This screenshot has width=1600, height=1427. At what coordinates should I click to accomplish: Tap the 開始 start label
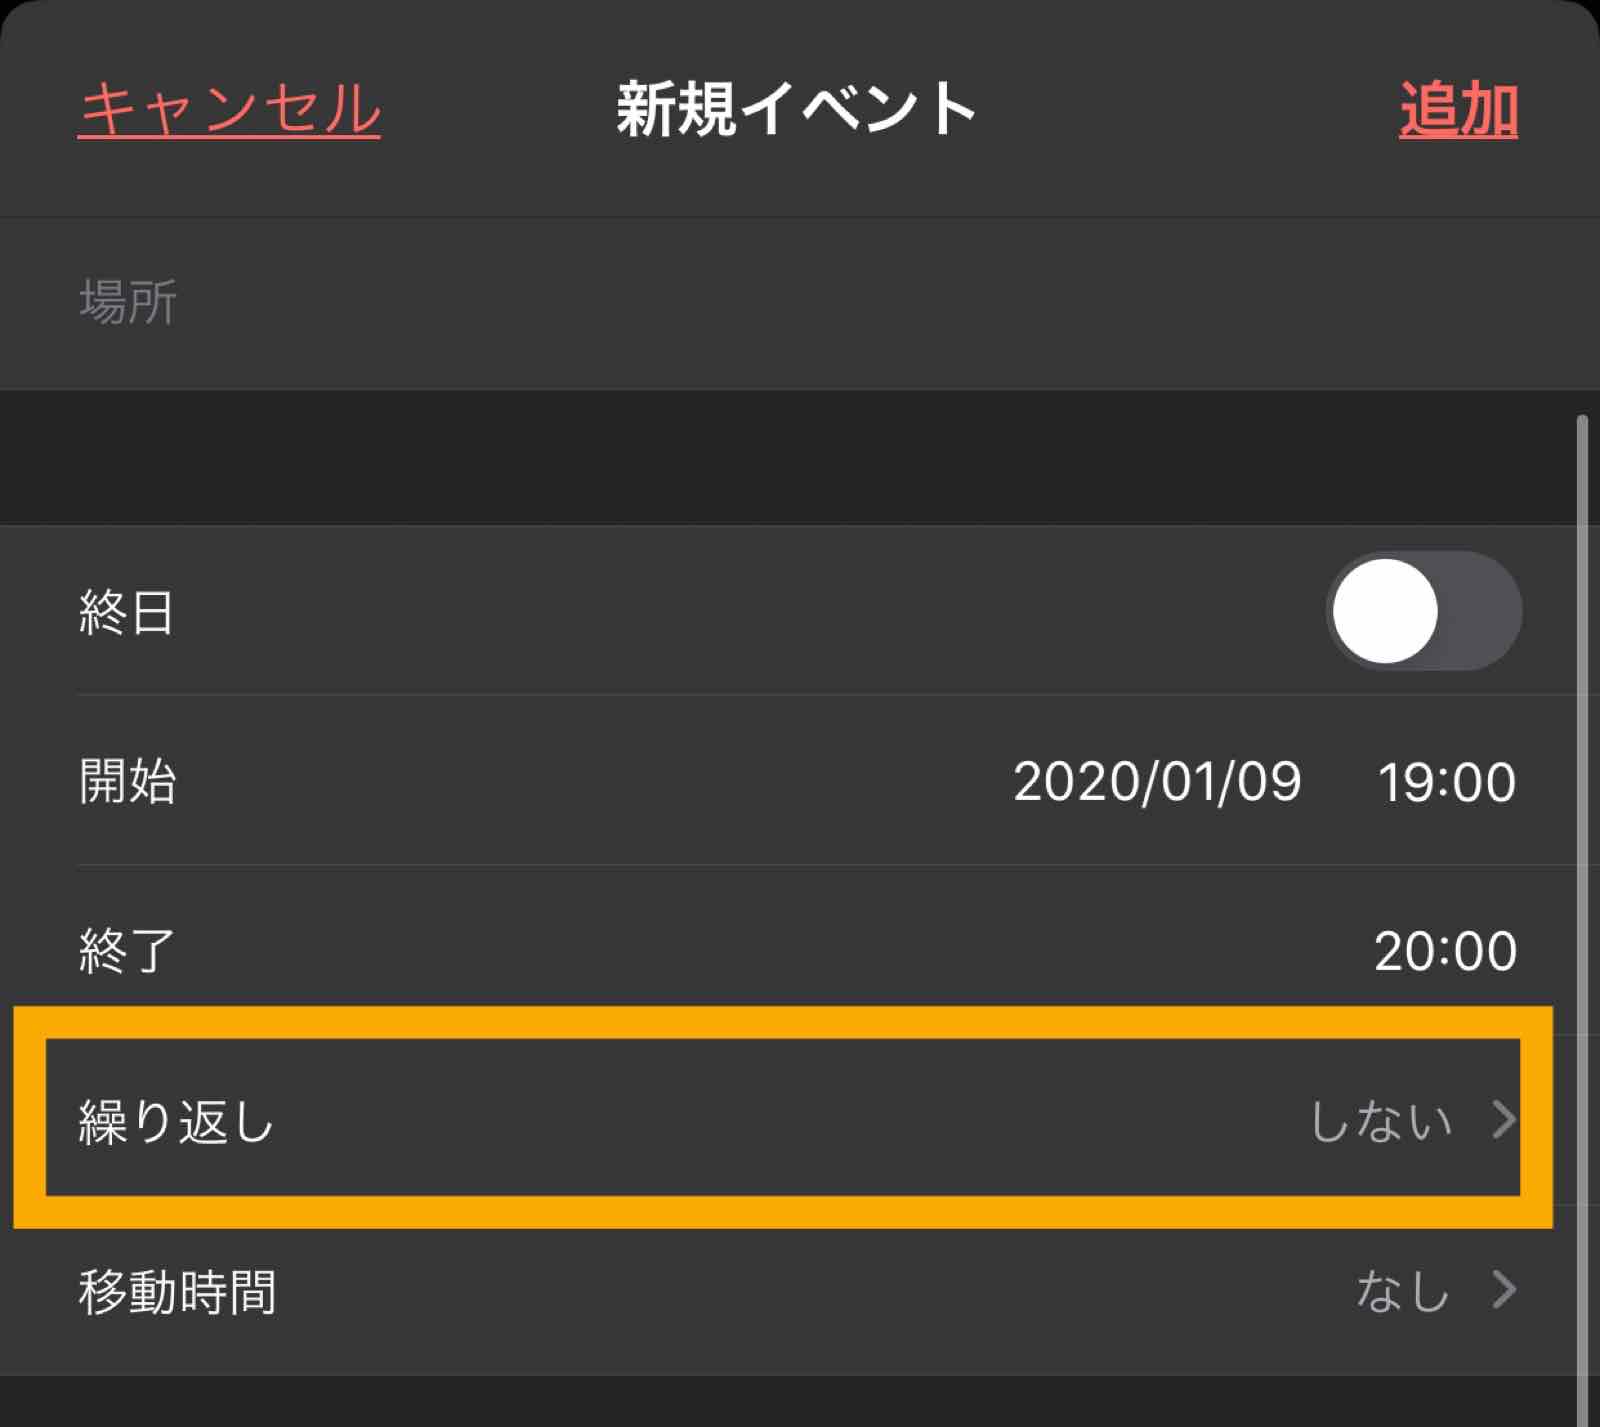128,781
